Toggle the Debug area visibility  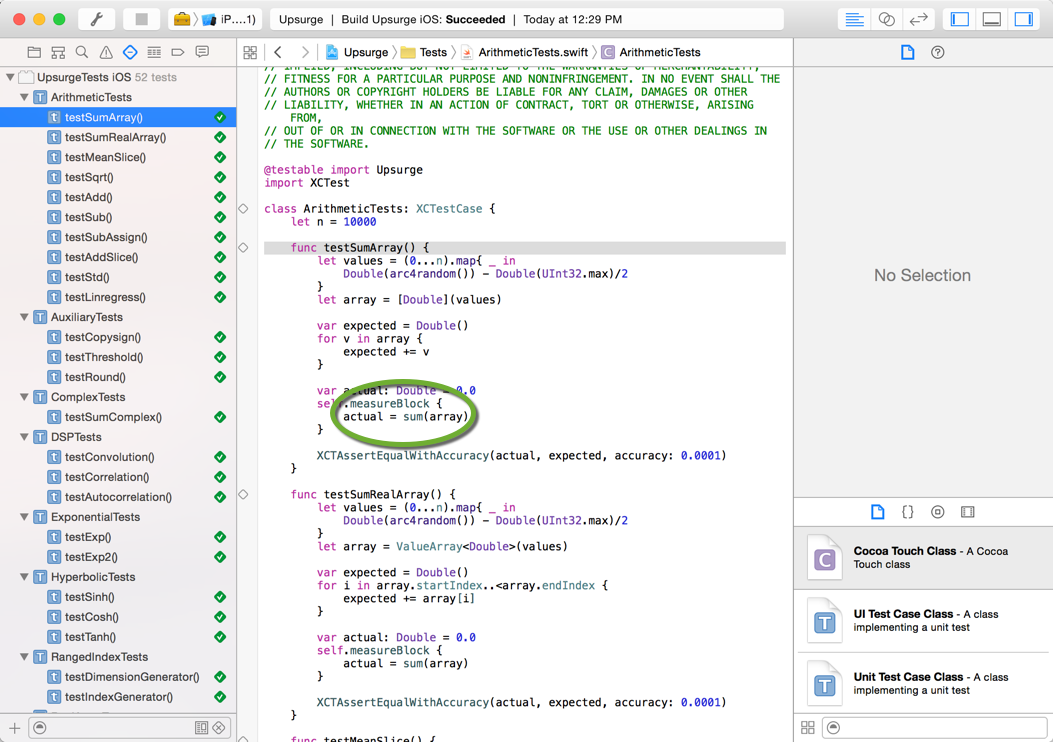click(992, 19)
